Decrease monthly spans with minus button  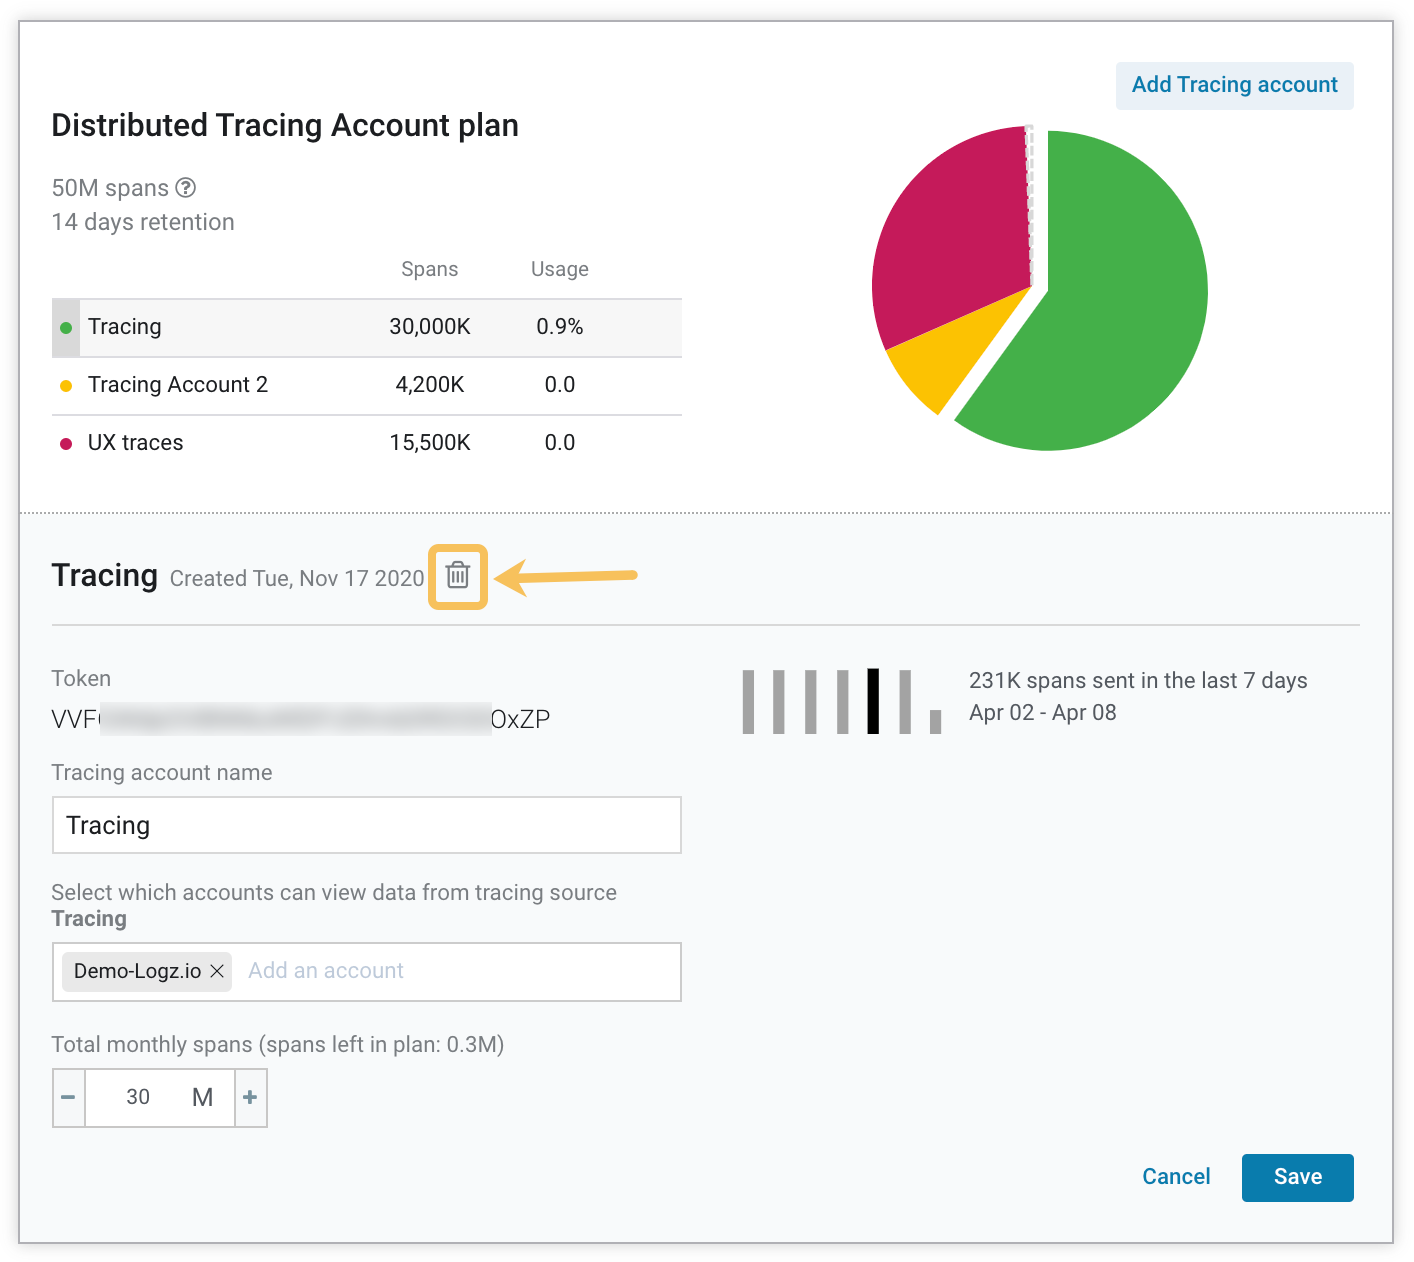68,1097
